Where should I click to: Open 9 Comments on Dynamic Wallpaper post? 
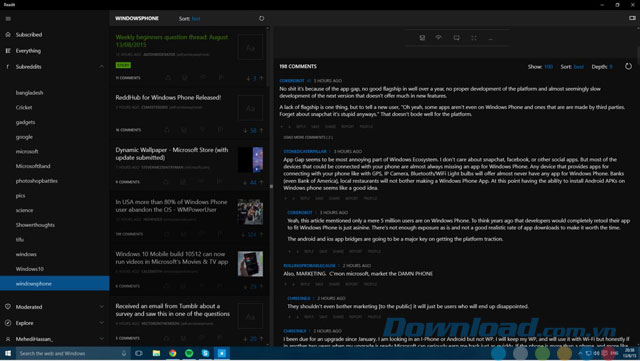point(127,182)
